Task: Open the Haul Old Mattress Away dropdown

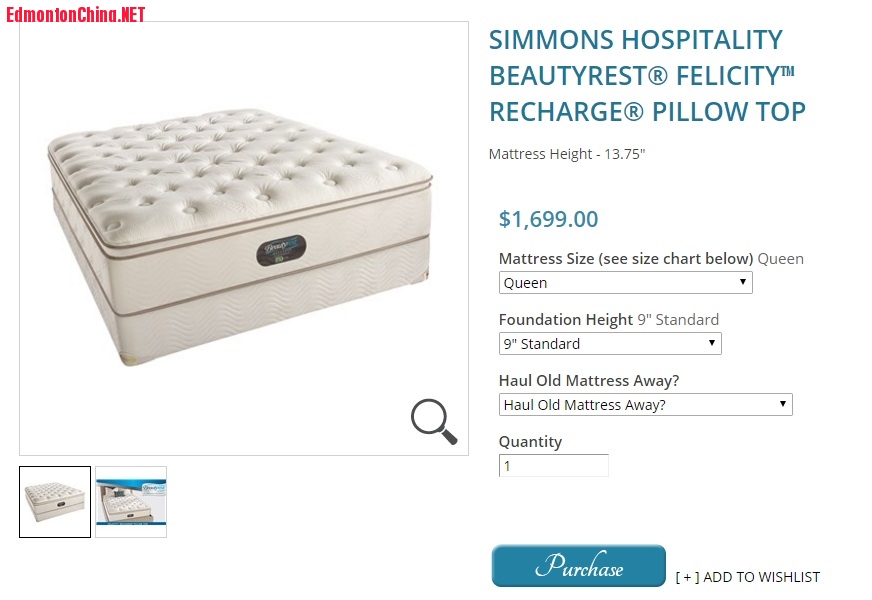Action: coord(645,405)
